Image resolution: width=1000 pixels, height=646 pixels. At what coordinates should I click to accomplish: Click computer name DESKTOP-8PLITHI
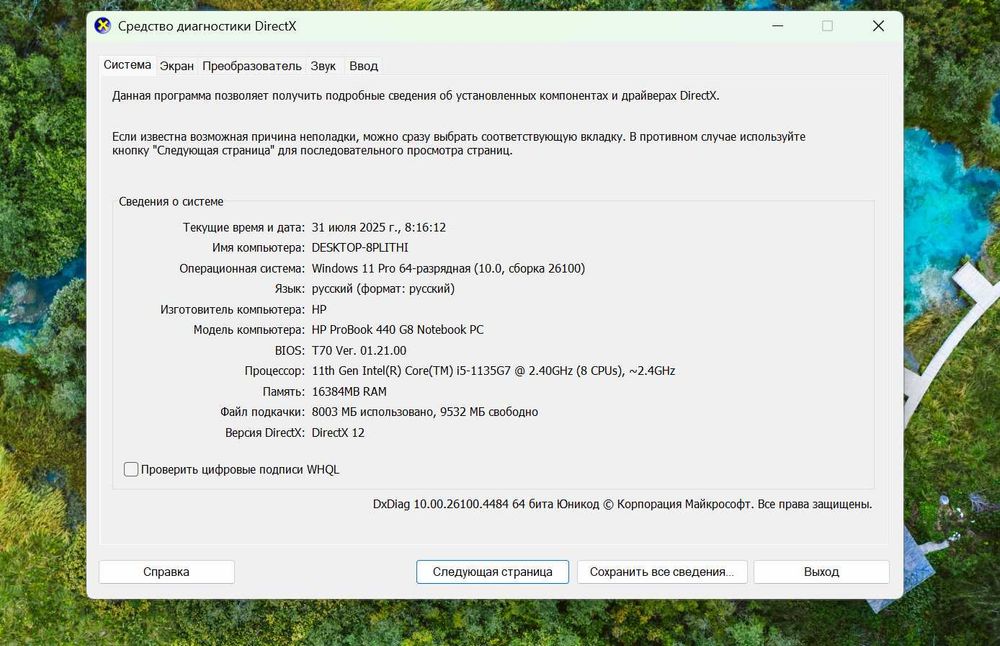[x=360, y=247]
